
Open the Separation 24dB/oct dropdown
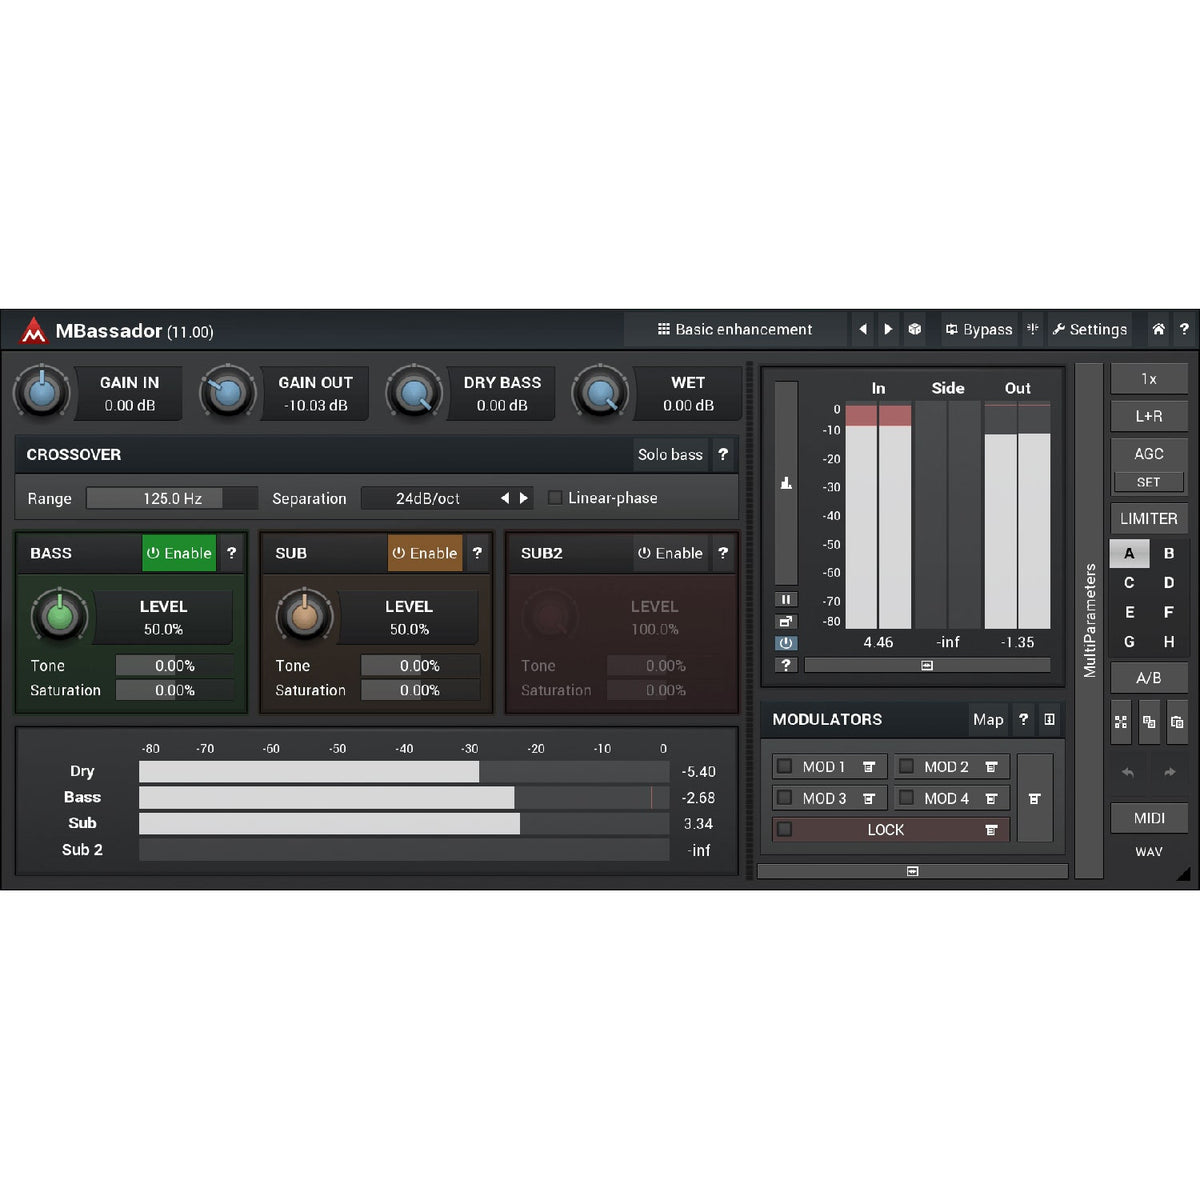pos(428,498)
